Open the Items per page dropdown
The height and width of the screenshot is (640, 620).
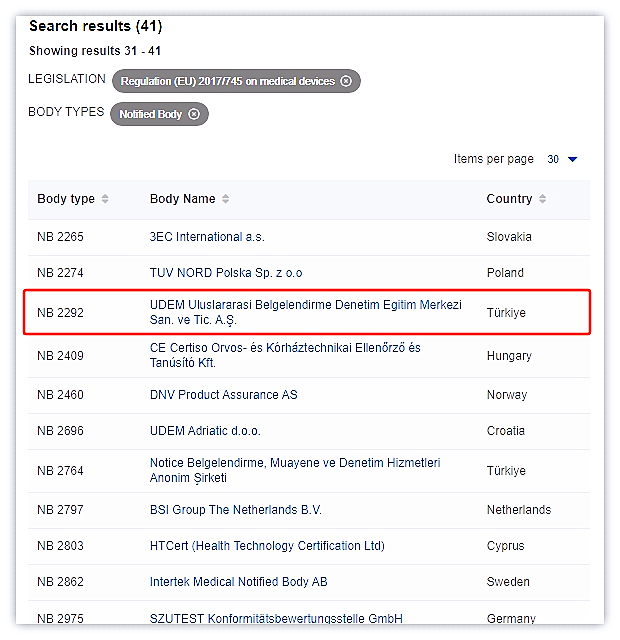[x=562, y=159]
